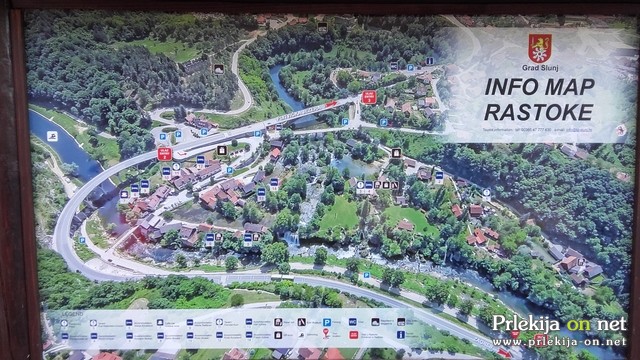
Task: Click the swimming icon on the left river
Action: (52, 136)
